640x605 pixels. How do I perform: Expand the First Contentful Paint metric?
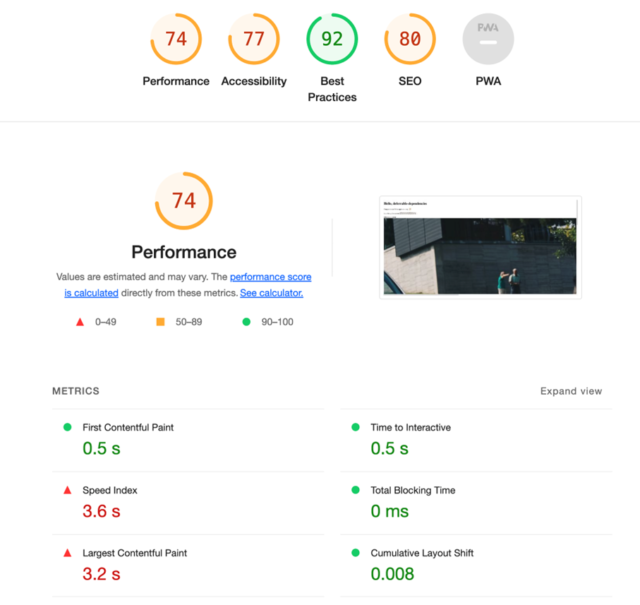128,428
